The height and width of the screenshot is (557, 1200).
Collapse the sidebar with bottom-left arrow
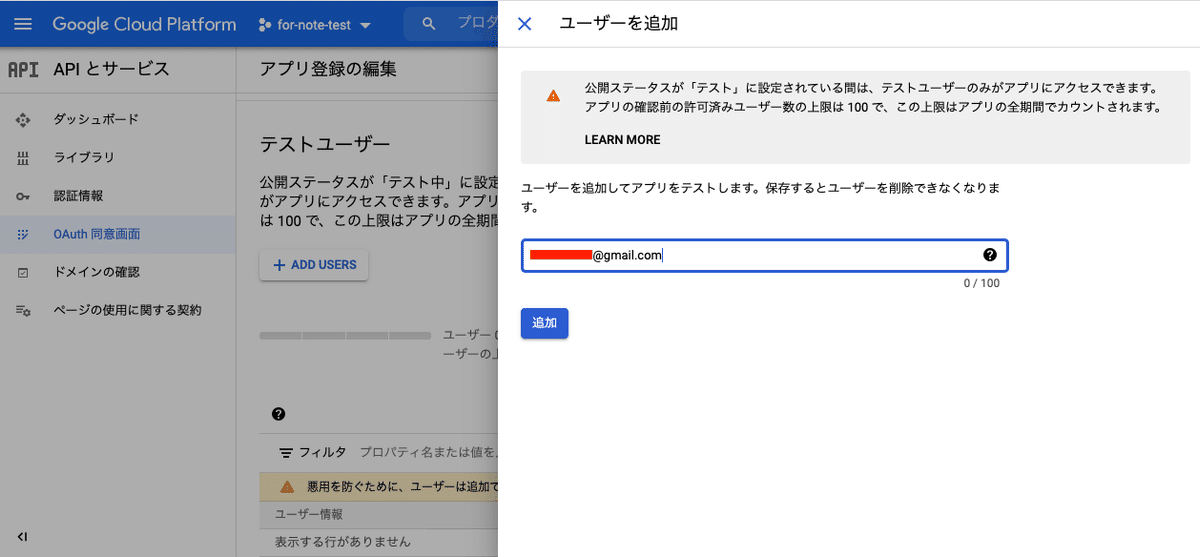pyautogui.click(x=23, y=537)
